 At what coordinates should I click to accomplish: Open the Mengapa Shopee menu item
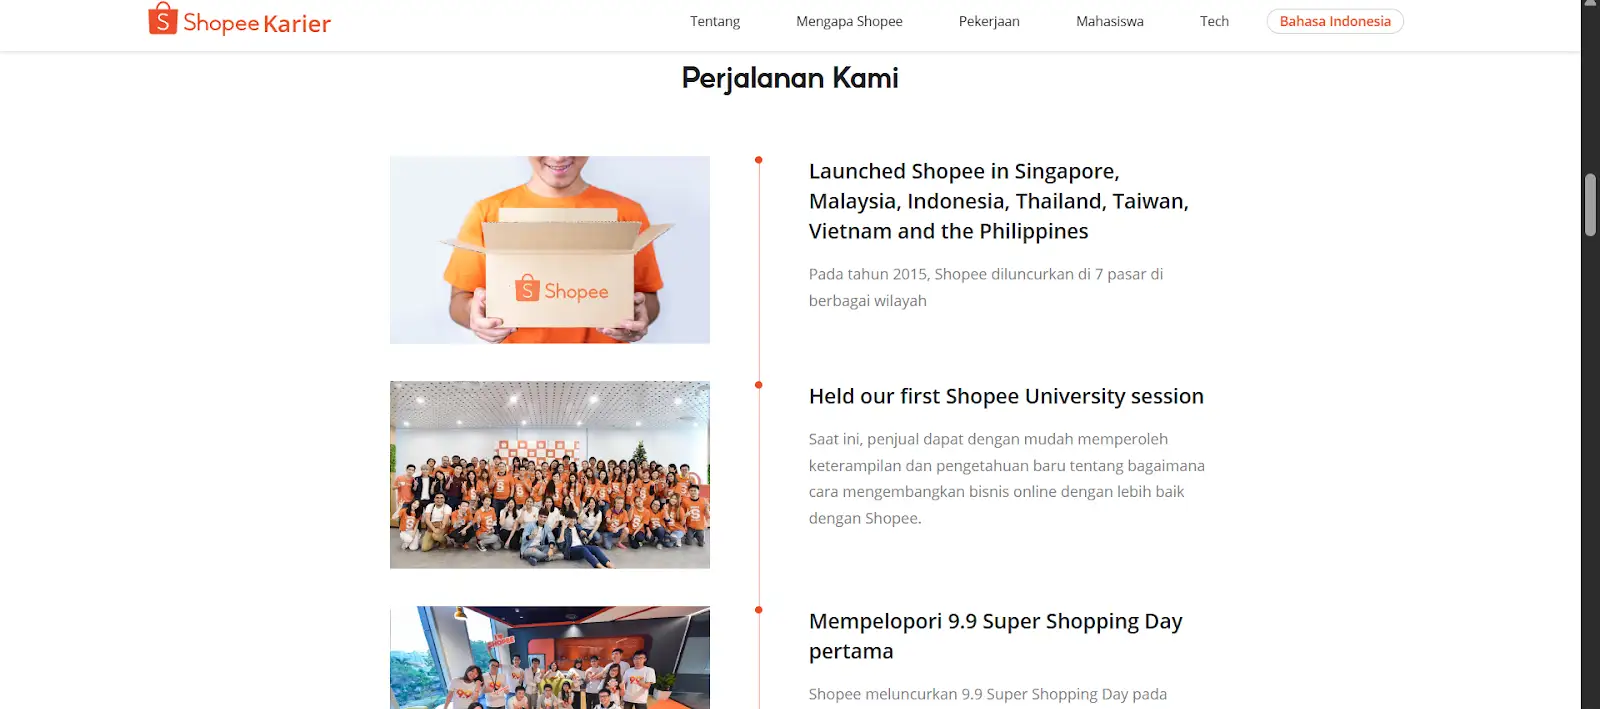[x=849, y=20]
